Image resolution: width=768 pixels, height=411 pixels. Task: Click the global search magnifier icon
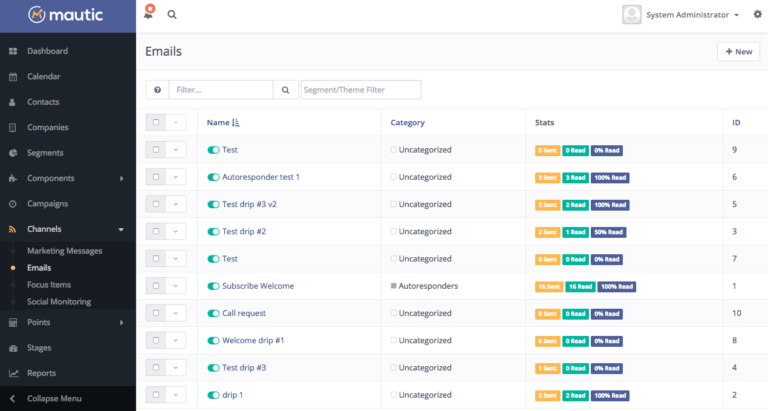(172, 15)
